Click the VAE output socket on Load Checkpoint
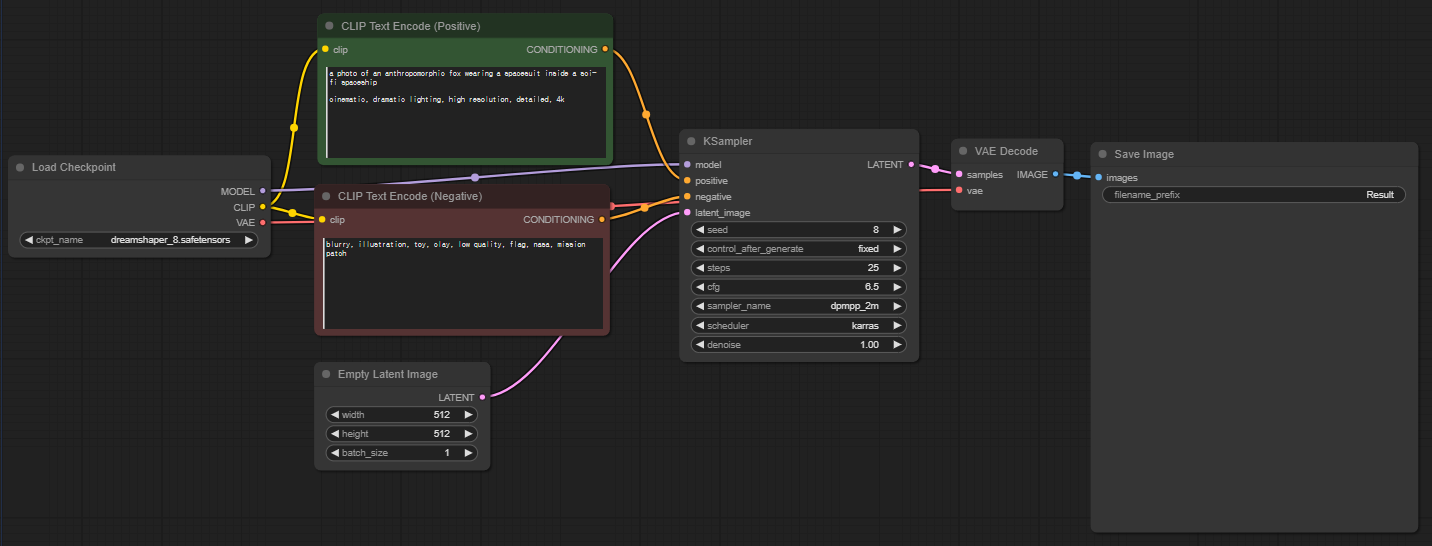The width and height of the screenshot is (1432, 546). pyautogui.click(x=263, y=222)
